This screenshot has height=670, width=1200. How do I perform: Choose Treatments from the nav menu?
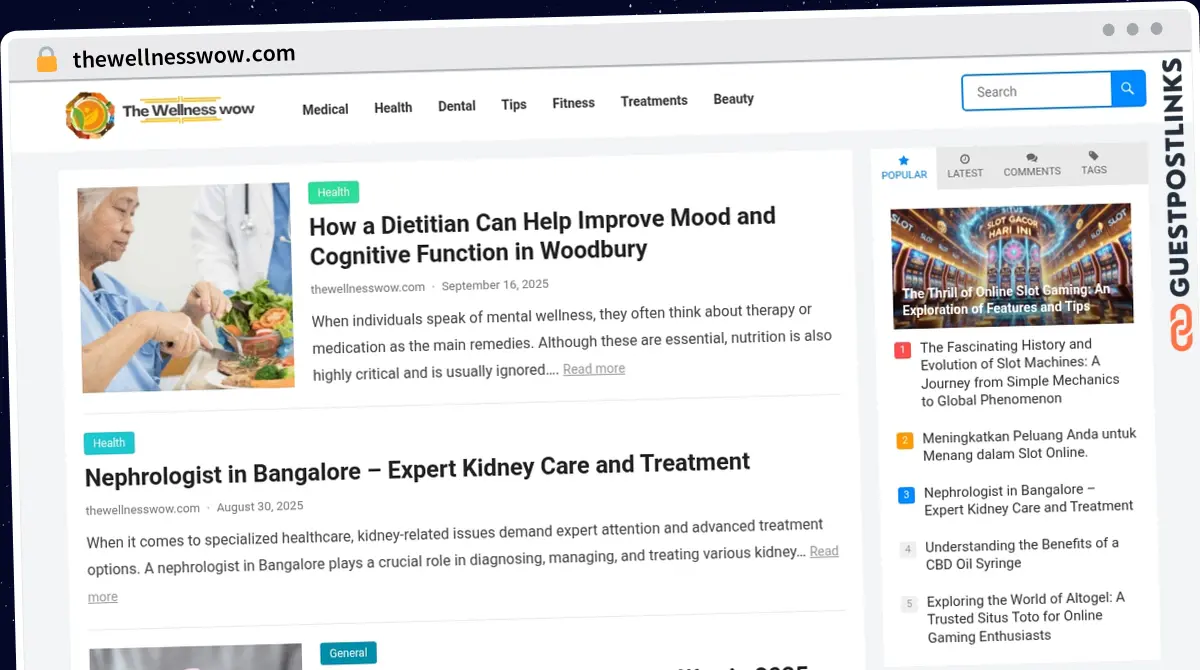654,101
